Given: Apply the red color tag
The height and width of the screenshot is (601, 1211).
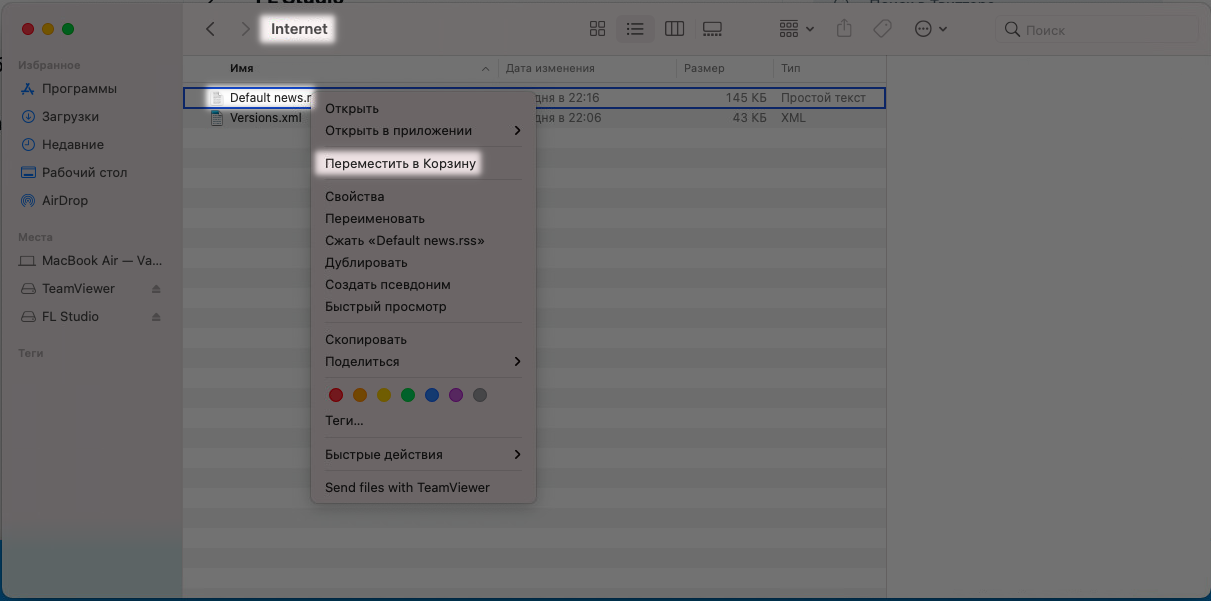Looking at the screenshot, I should pos(336,395).
